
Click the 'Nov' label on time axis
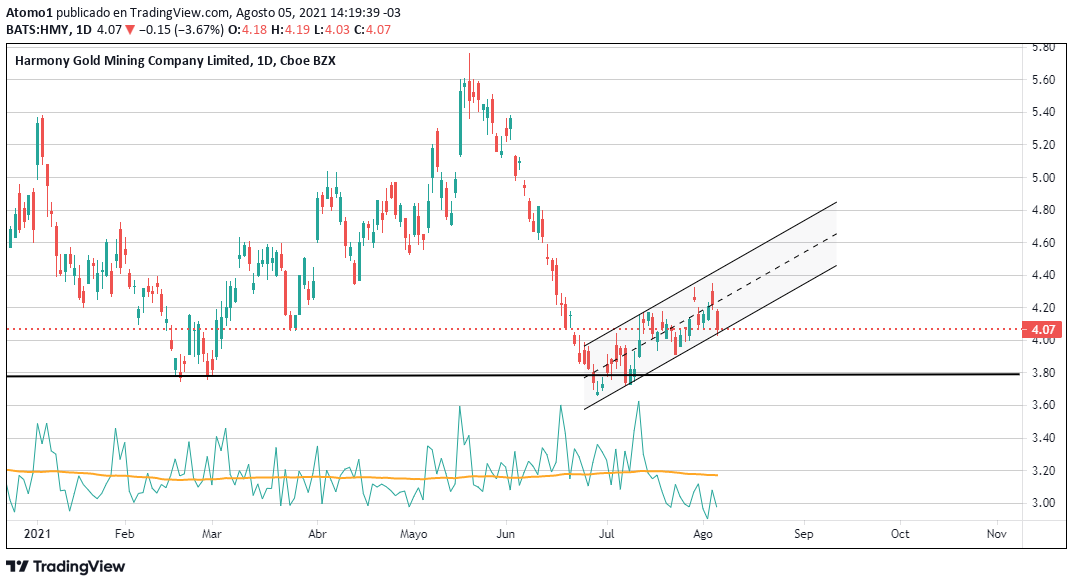[996, 534]
